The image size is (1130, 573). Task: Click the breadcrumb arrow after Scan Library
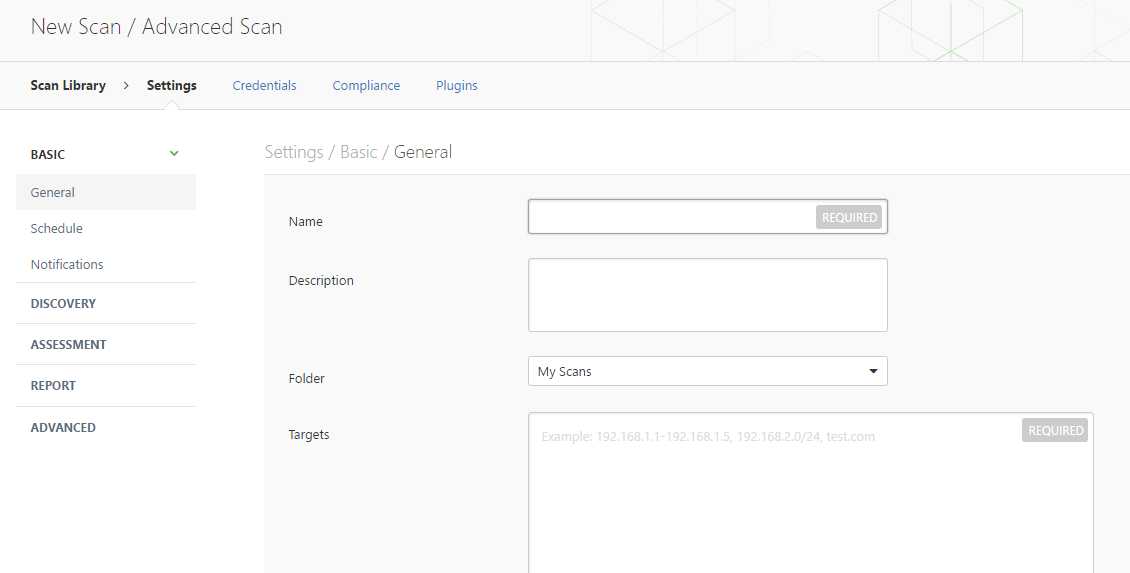[126, 86]
